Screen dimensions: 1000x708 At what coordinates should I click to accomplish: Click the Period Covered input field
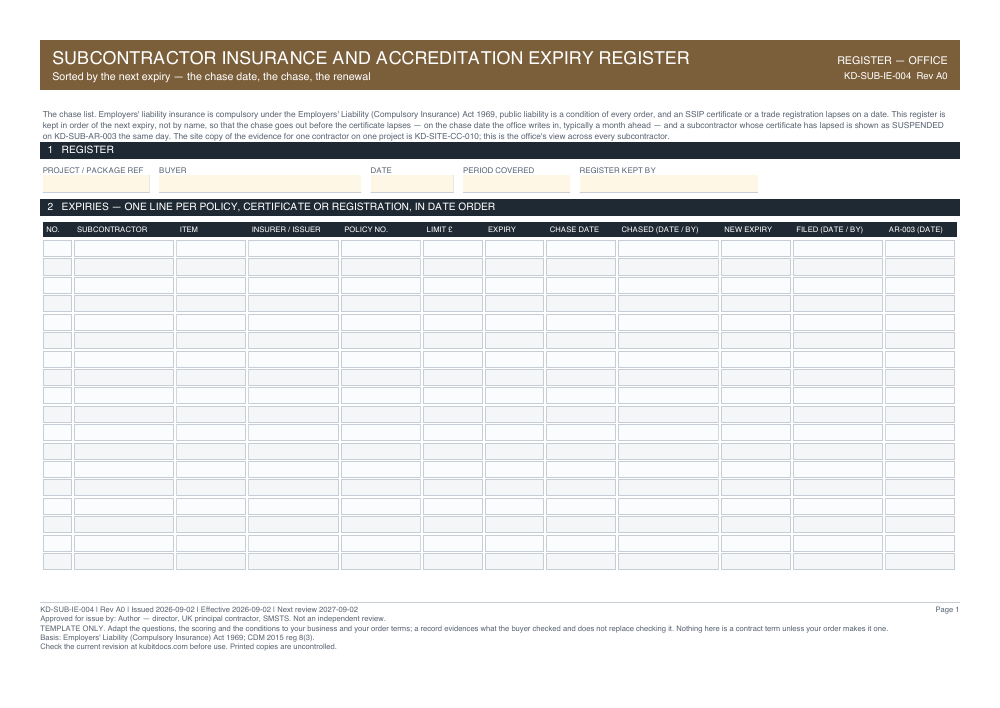(516, 184)
